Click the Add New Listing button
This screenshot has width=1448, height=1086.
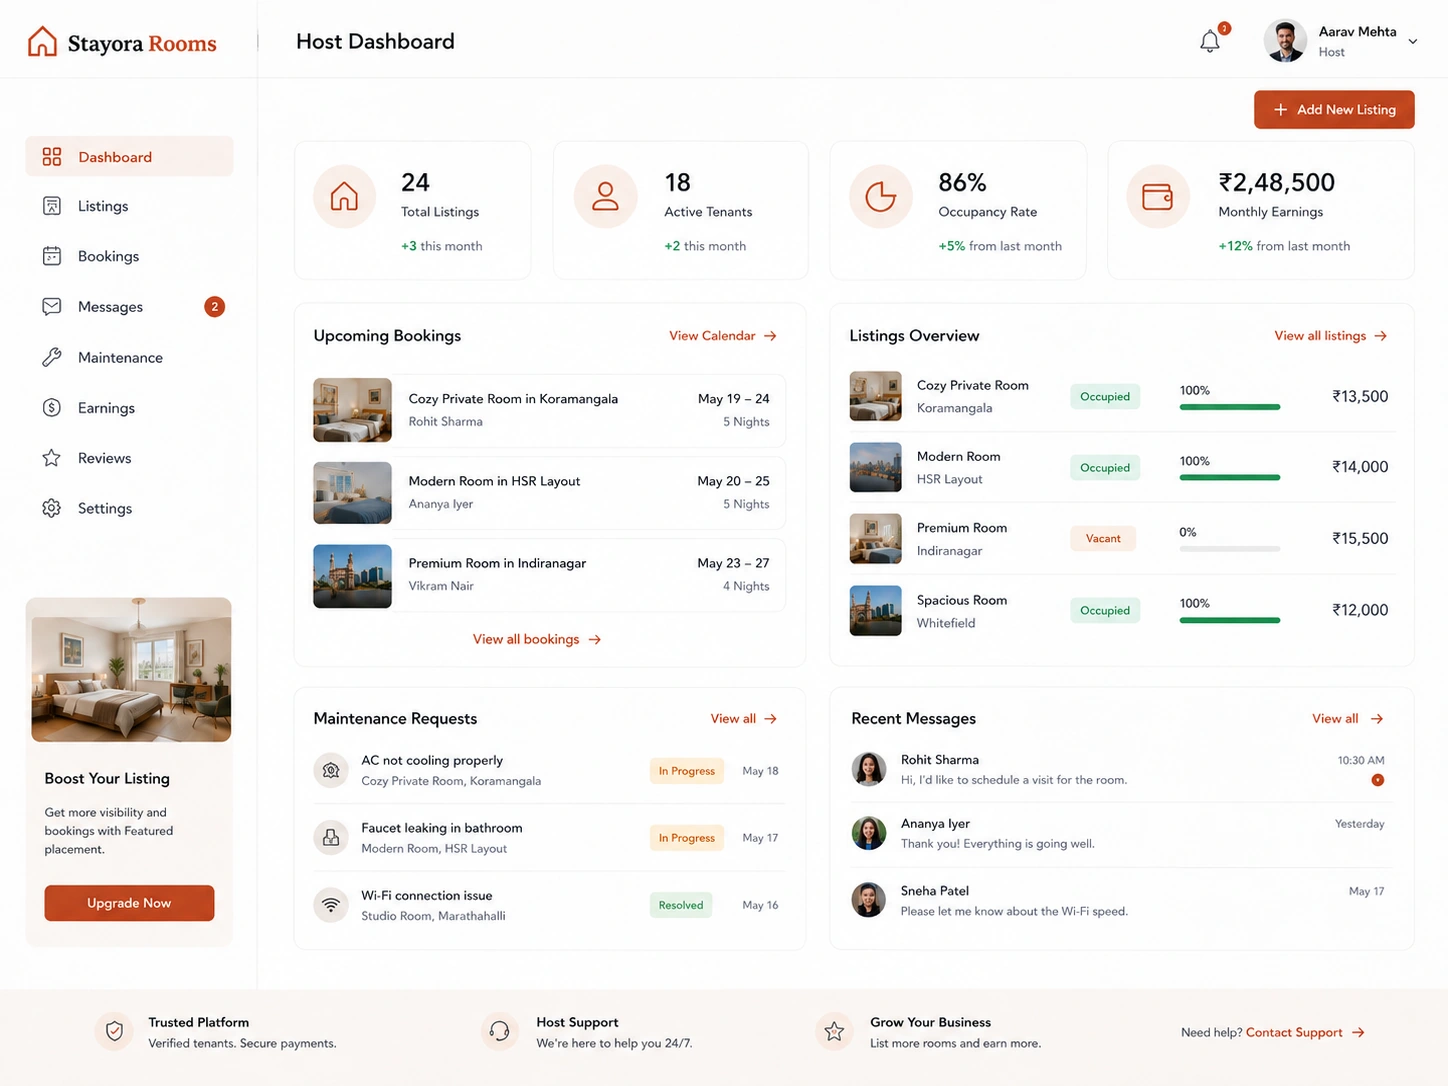click(1334, 110)
